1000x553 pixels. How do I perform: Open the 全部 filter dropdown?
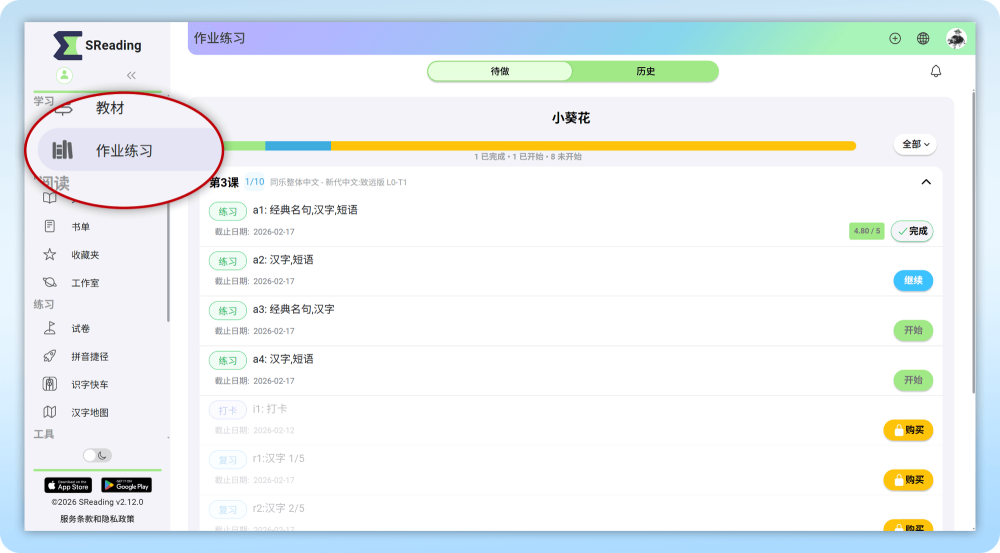[x=915, y=144]
